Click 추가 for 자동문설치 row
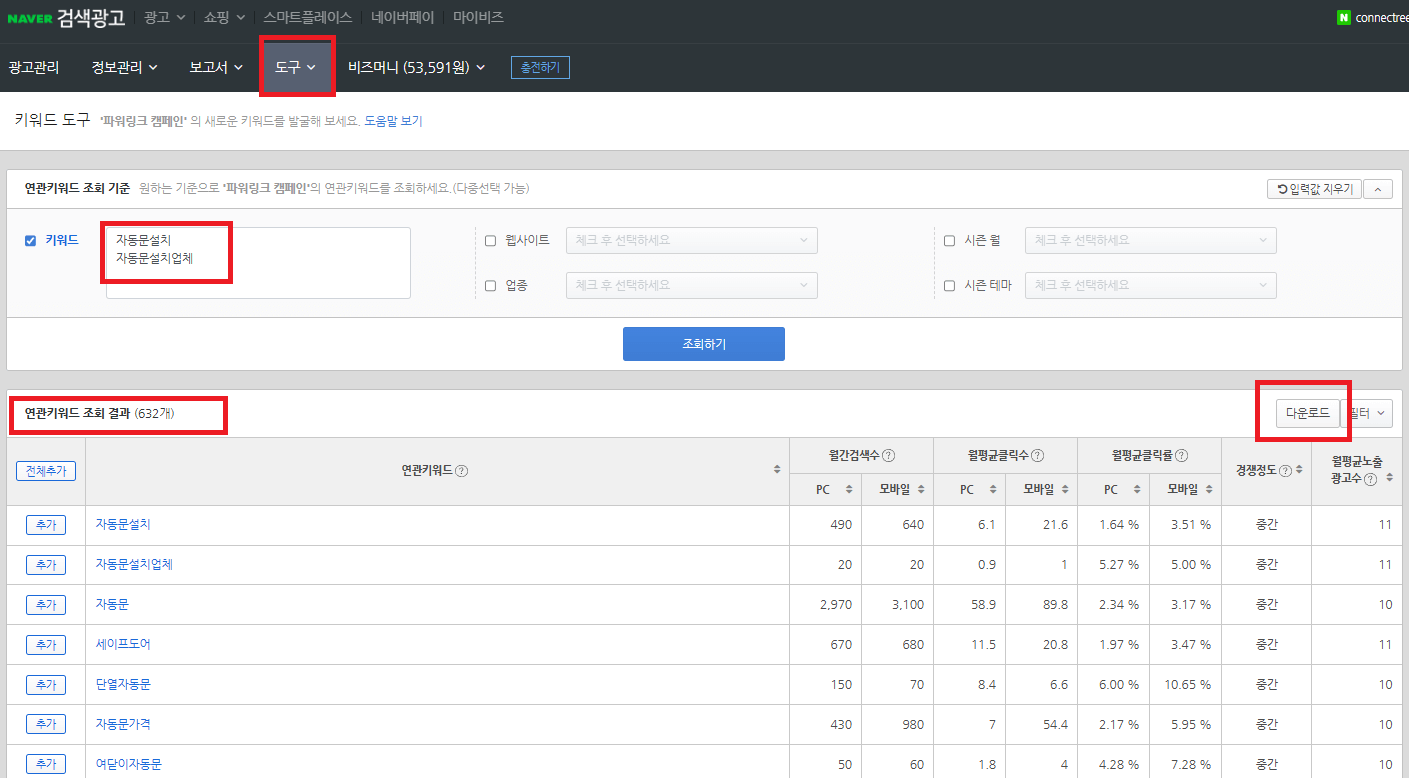This screenshot has height=778, width=1409. tap(46, 524)
